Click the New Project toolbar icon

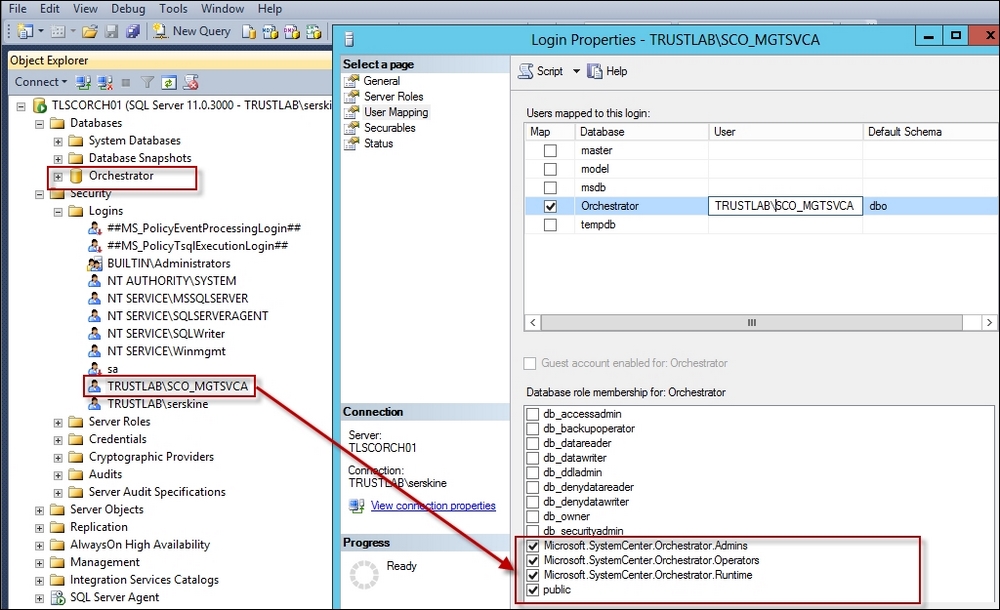(26, 31)
